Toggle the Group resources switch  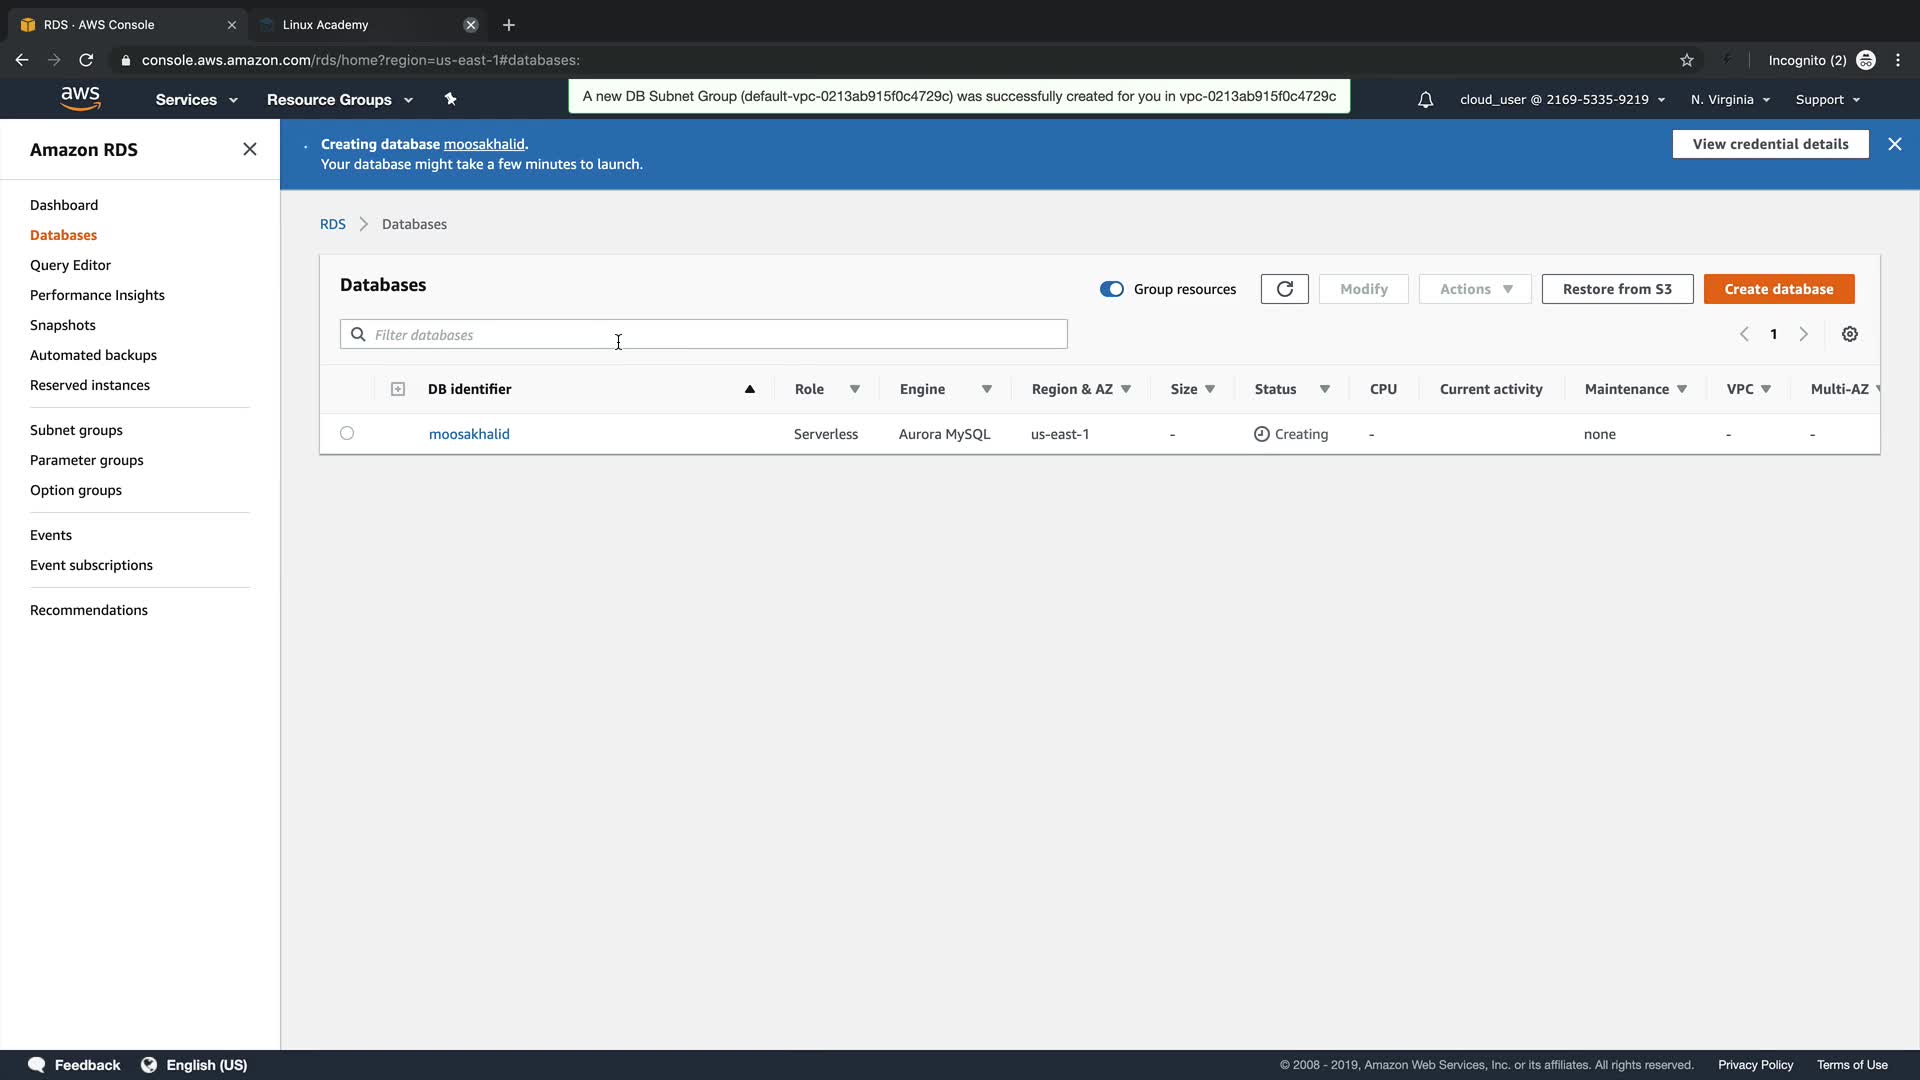click(x=1111, y=289)
